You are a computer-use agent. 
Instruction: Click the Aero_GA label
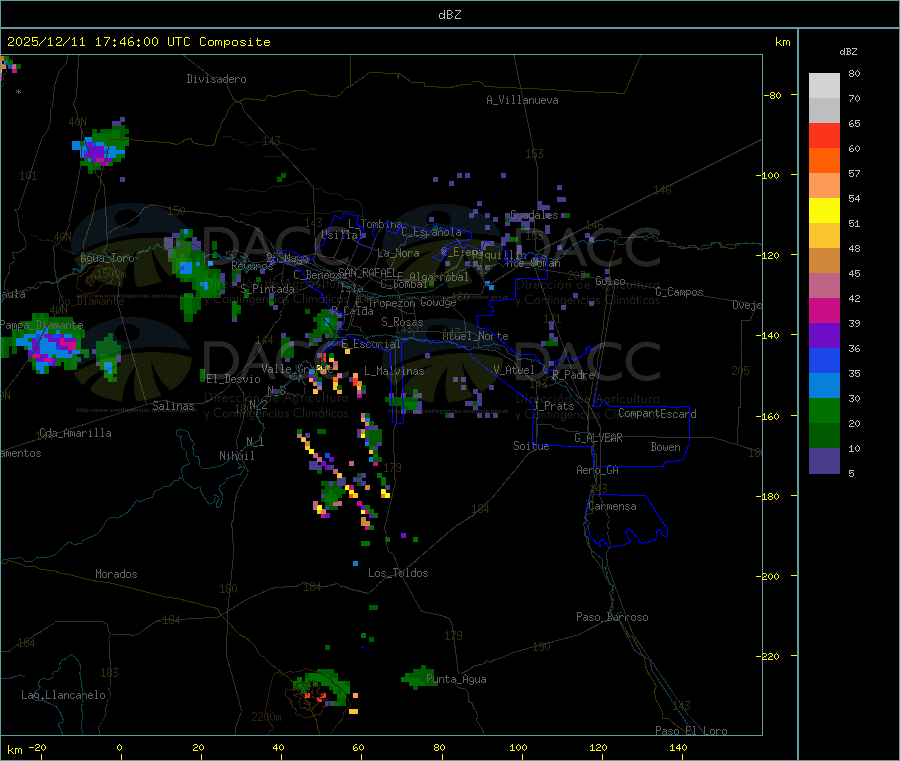click(598, 470)
